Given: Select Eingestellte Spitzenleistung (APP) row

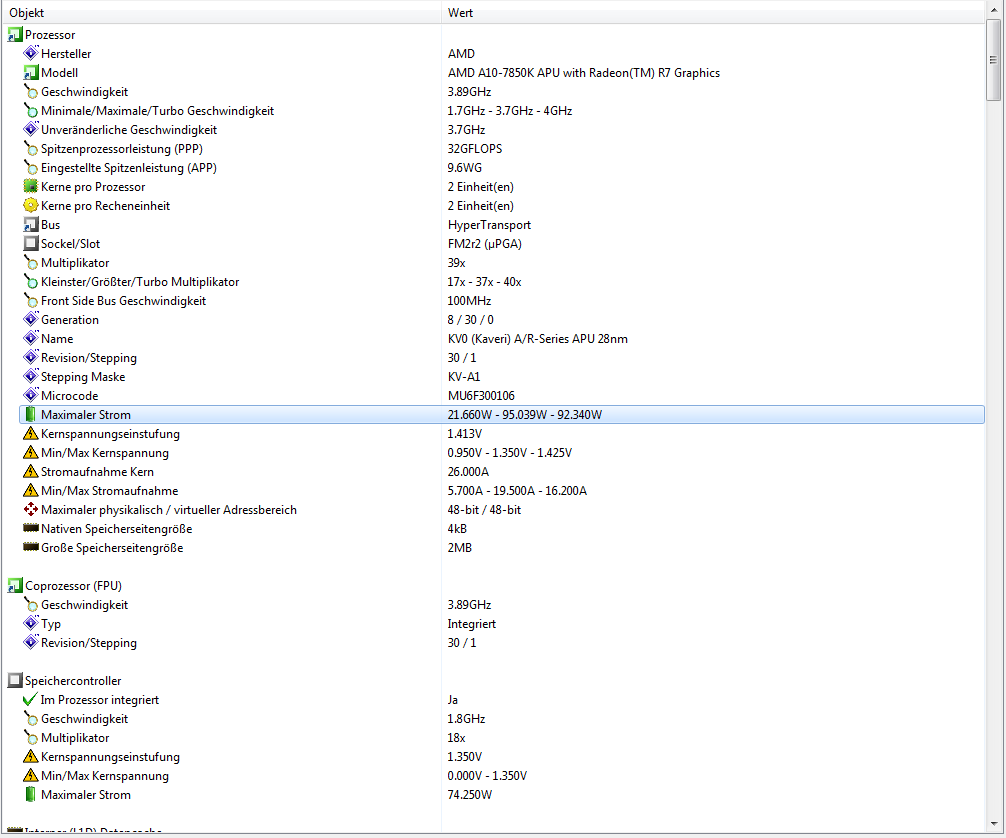Looking at the screenshot, I should (x=502, y=167).
